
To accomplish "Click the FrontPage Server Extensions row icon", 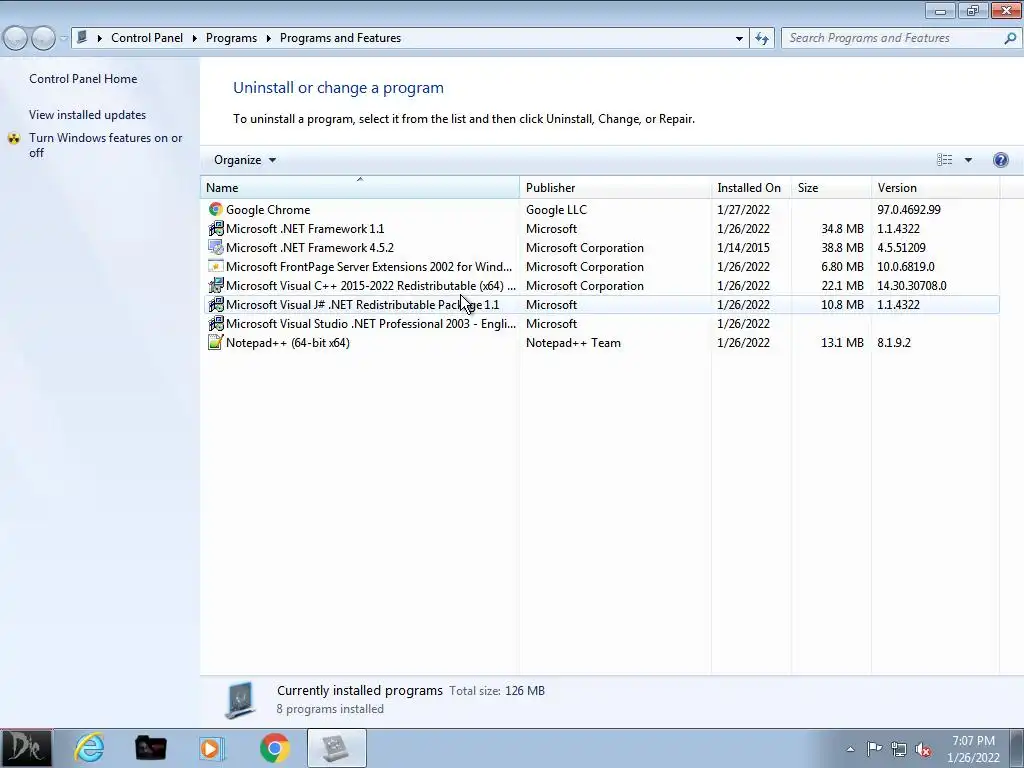I will pos(216,266).
